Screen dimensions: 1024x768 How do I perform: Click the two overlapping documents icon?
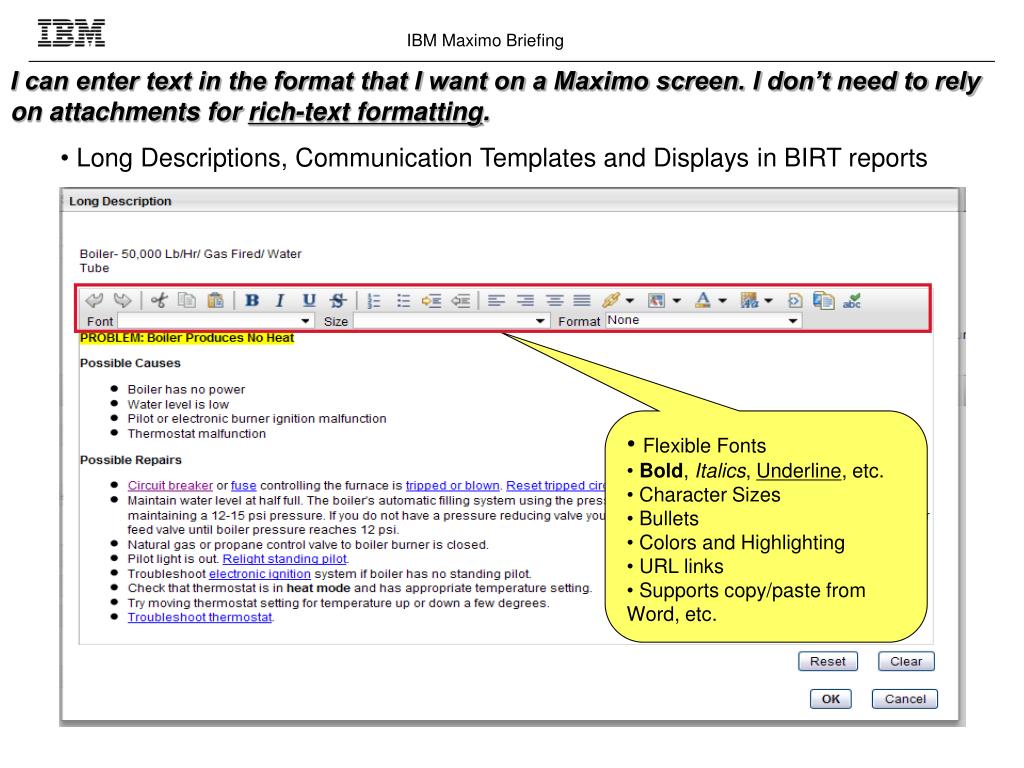tap(824, 300)
